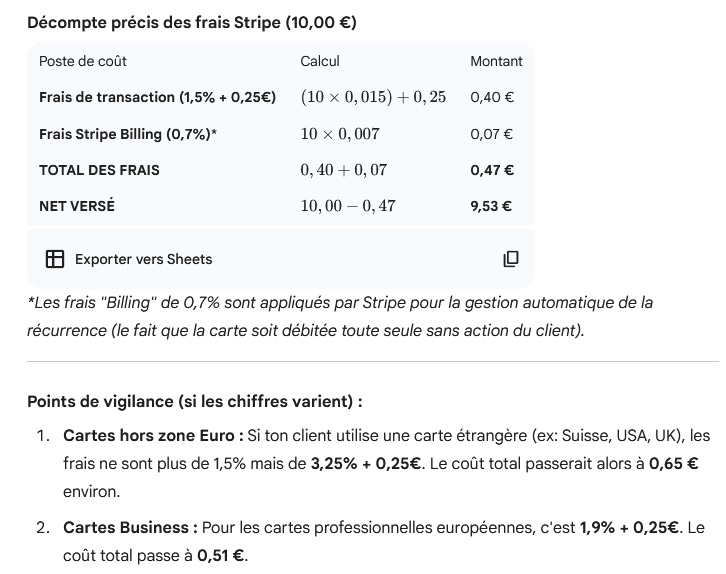
Task: Click the 0,47 € total amount
Action: click(x=492, y=170)
